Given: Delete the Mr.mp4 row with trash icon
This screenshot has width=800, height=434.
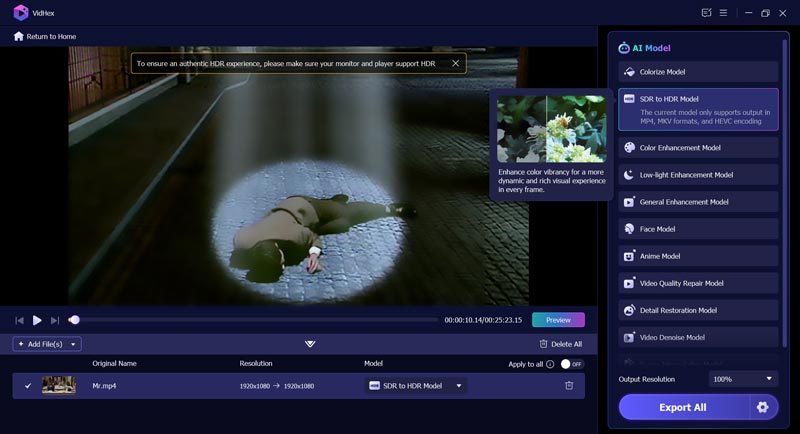Looking at the screenshot, I should [569, 386].
